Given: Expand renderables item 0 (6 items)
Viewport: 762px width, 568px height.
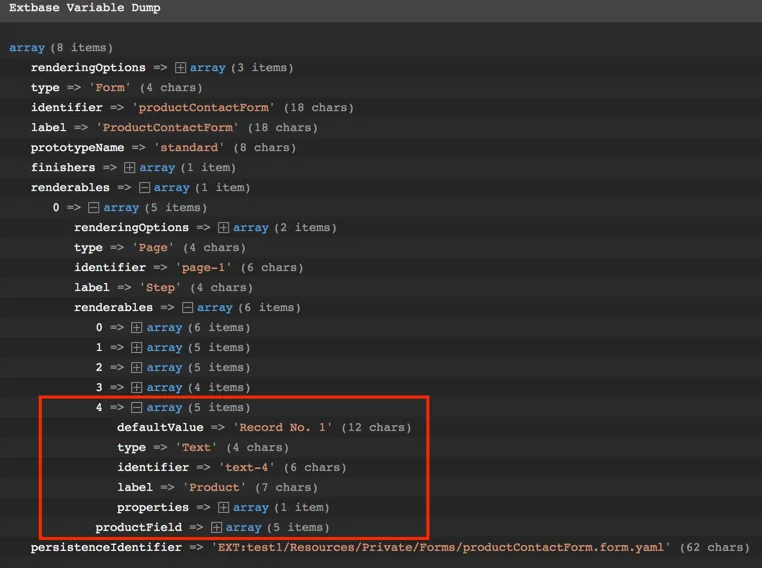Looking at the screenshot, I should (137, 327).
